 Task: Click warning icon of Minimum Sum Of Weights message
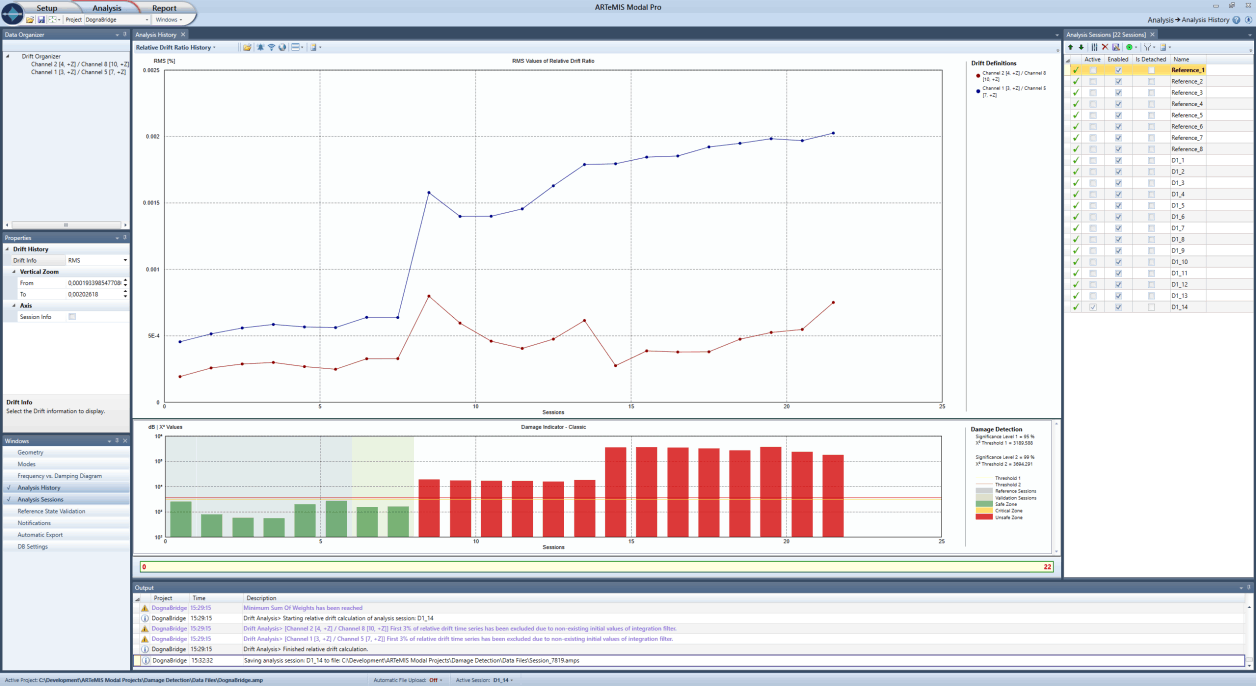click(x=144, y=608)
